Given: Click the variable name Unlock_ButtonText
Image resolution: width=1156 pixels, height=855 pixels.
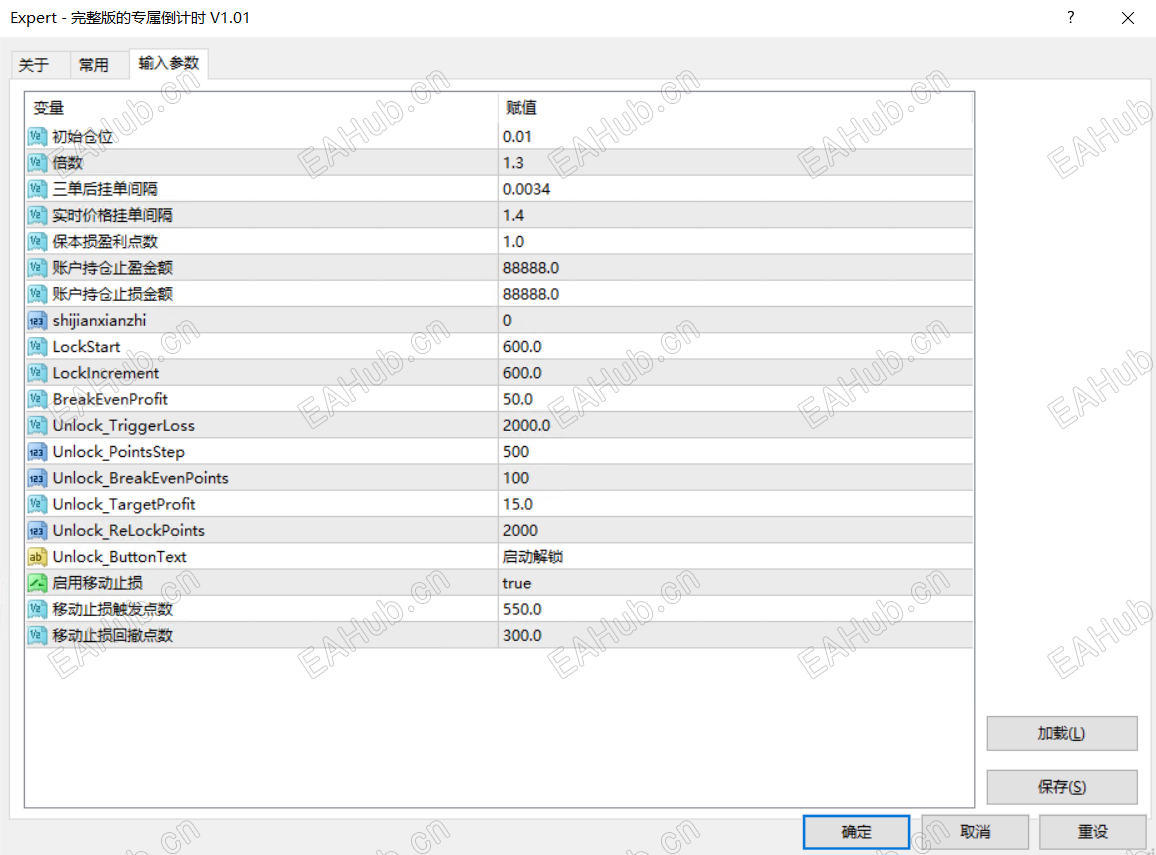Looking at the screenshot, I should (x=119, y=557).
